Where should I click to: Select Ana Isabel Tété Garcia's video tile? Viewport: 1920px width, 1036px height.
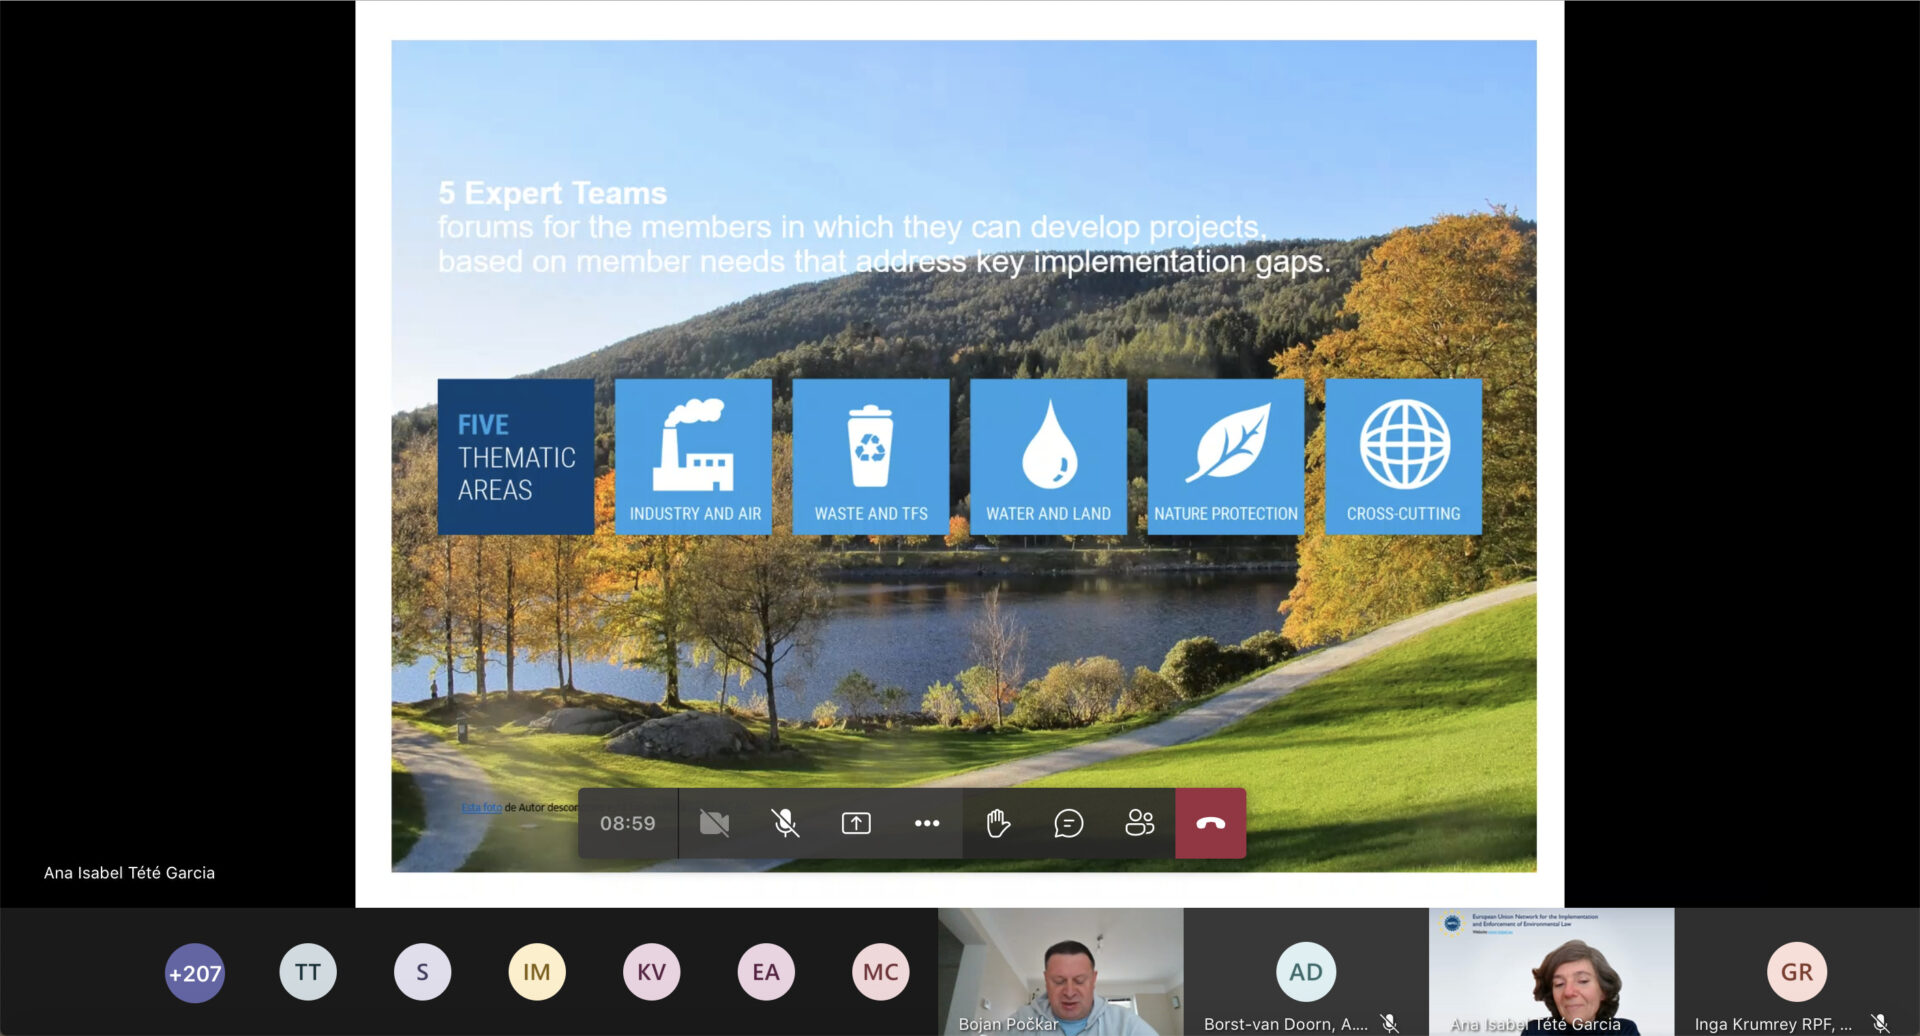(x=1551, y=970)
